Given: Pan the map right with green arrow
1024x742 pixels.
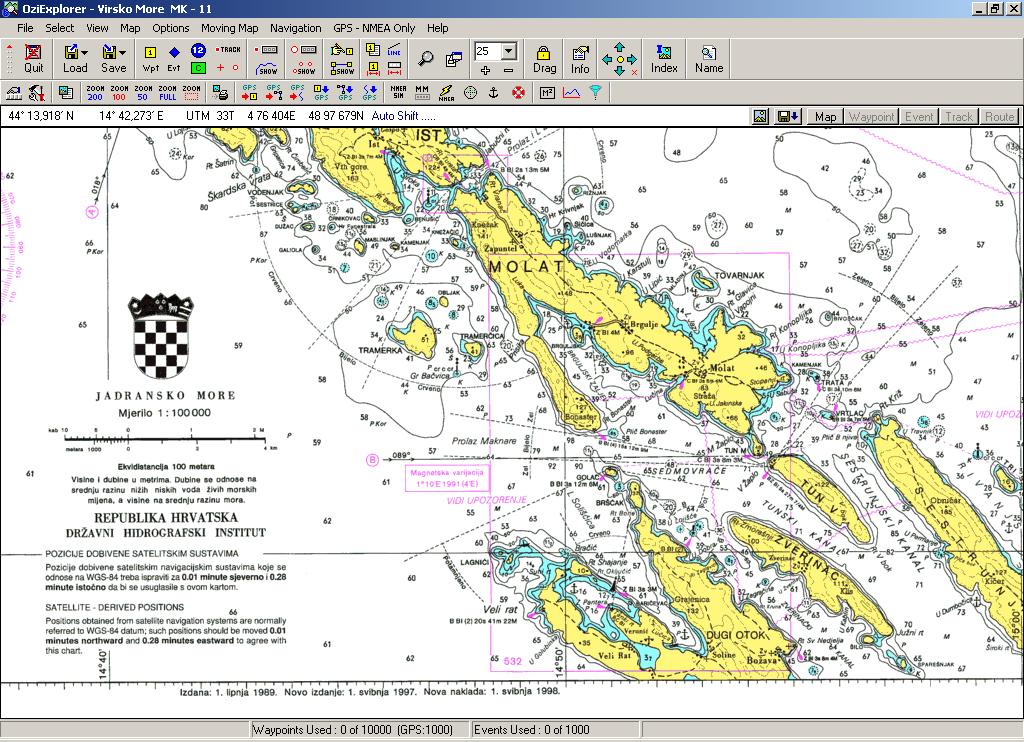Looking at the screenshot, I should click(632, 59).
